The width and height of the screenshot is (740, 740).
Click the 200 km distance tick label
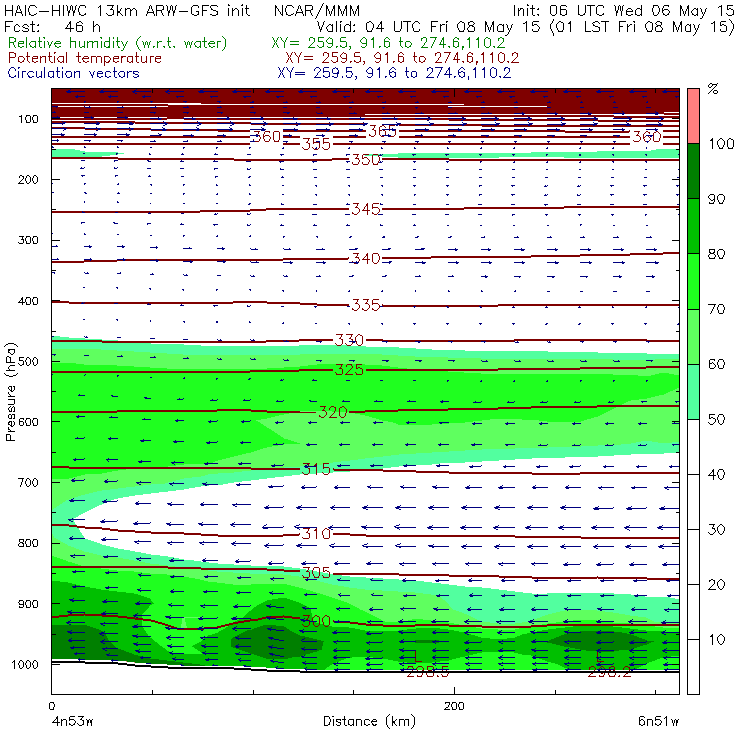(454, 706)
